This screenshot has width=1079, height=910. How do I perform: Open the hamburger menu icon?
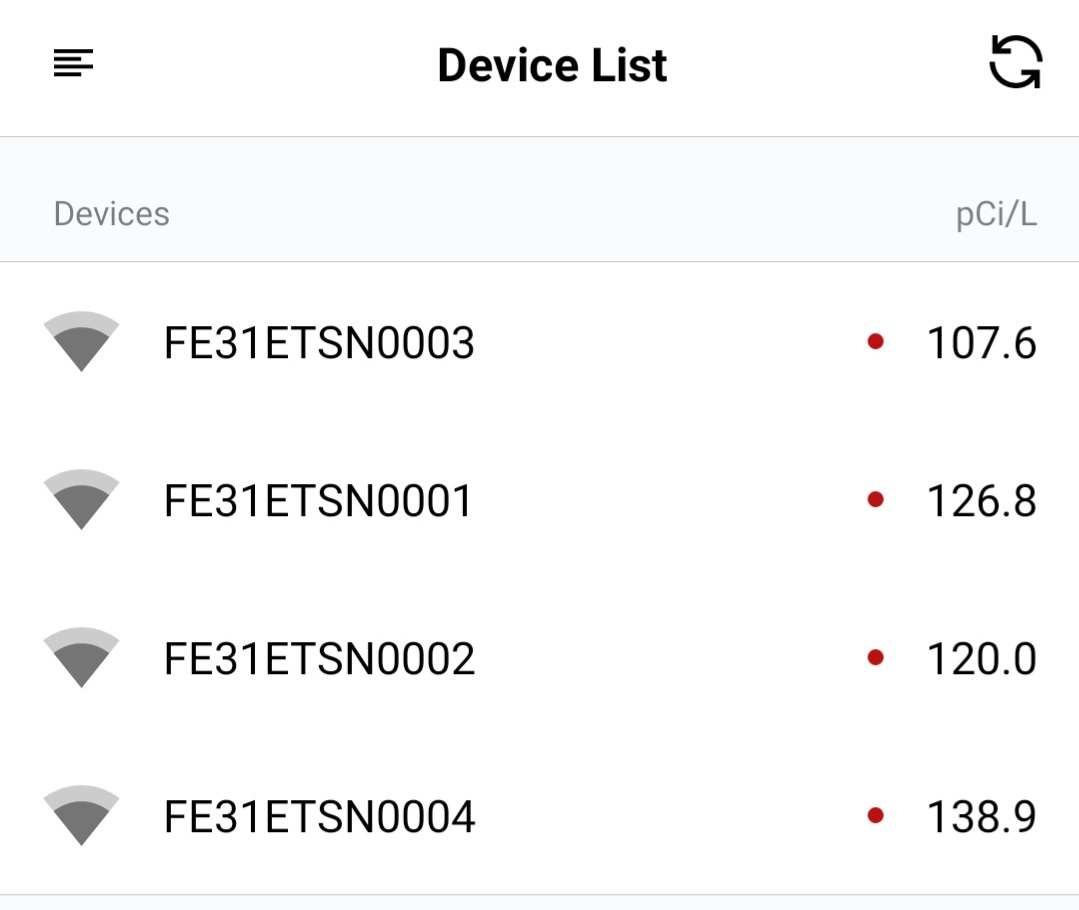pos(74,63)
